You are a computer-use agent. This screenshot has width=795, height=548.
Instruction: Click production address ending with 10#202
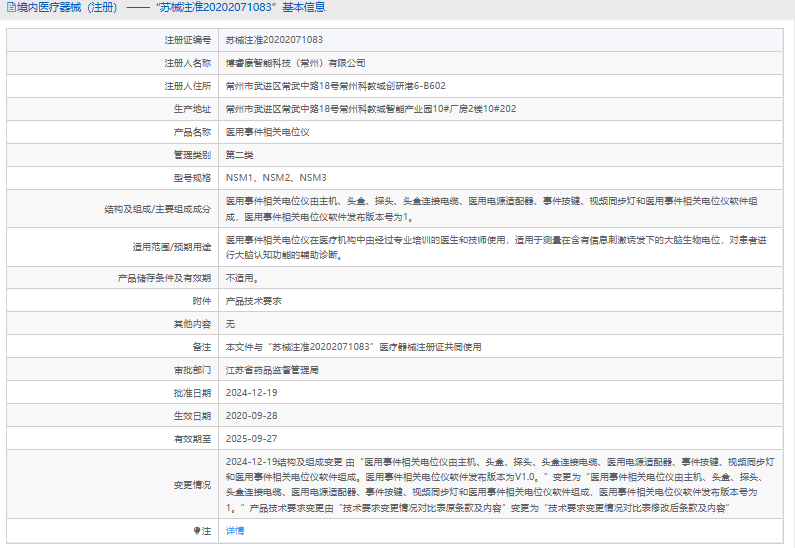[x=371, y=108]
